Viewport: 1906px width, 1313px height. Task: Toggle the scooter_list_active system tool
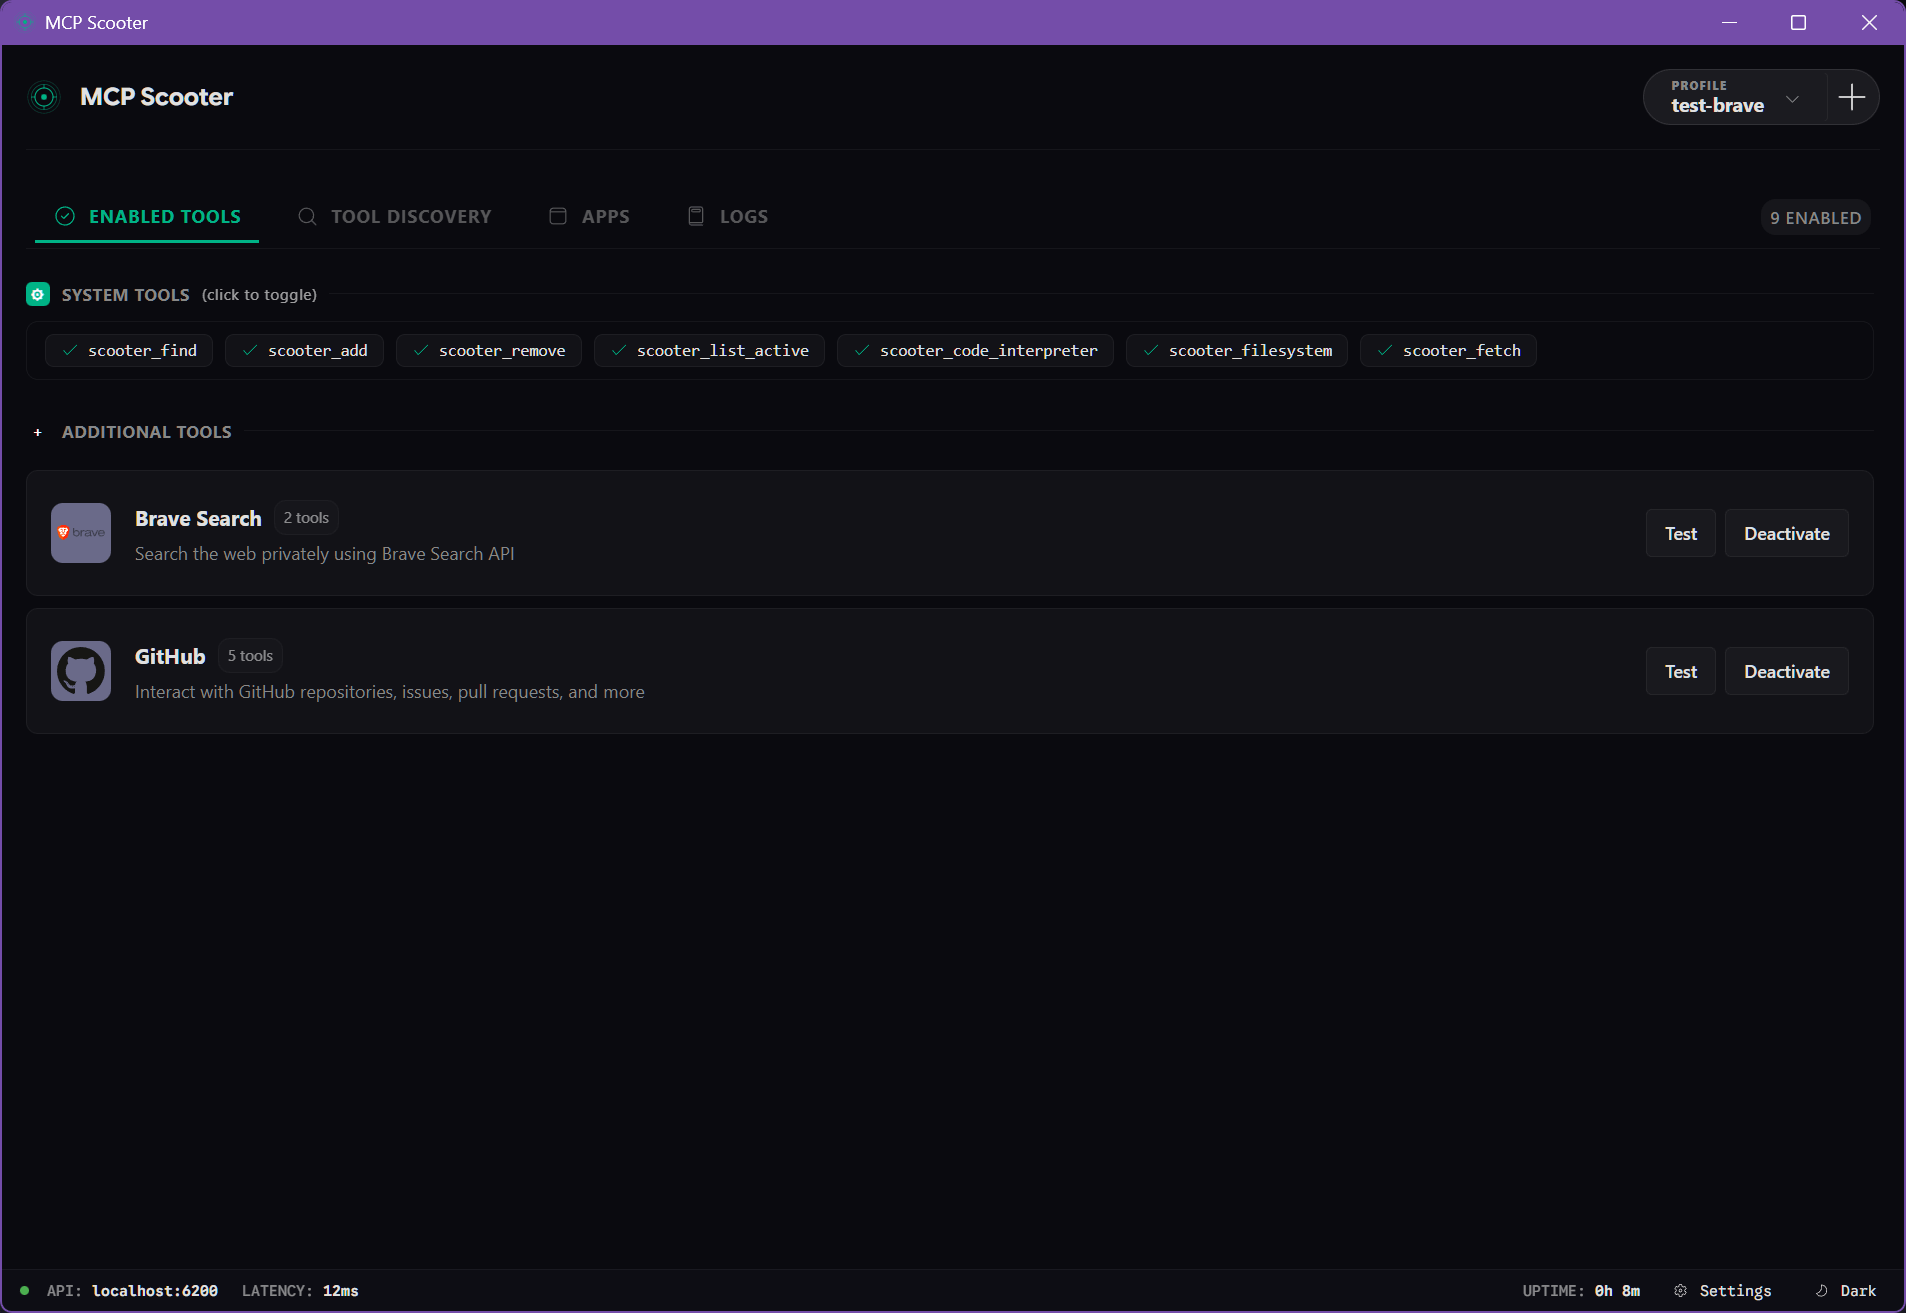(709, 350)
